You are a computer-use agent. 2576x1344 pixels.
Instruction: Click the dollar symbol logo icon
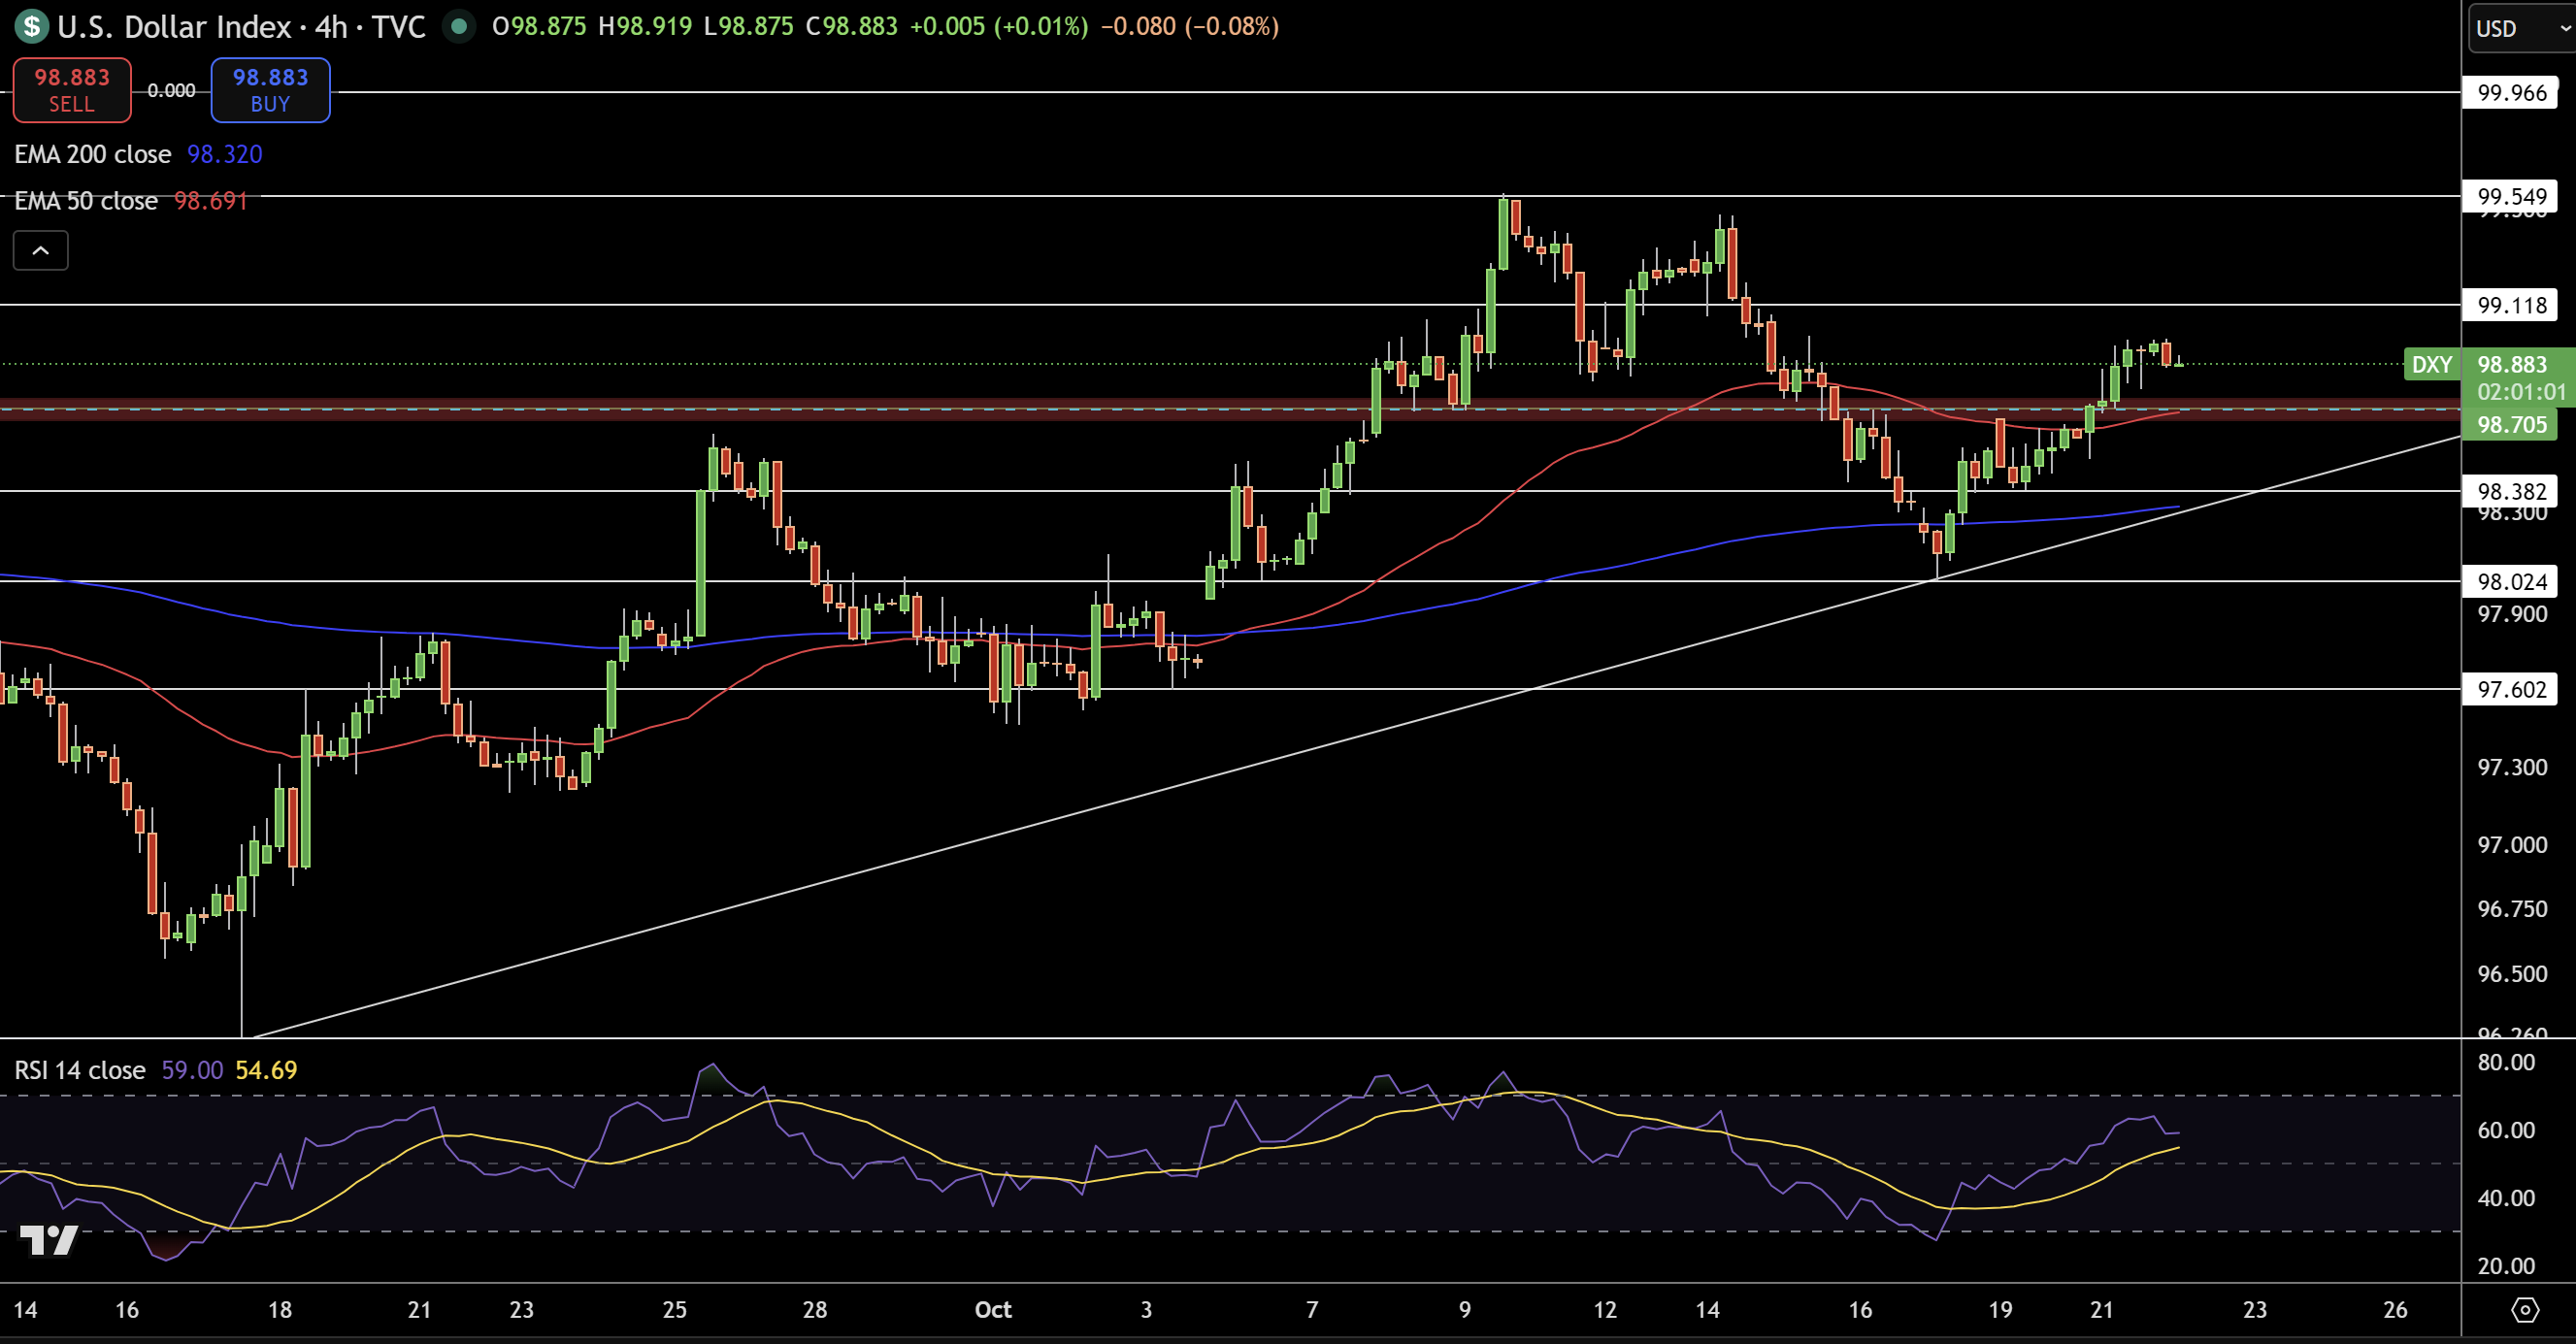32,26
